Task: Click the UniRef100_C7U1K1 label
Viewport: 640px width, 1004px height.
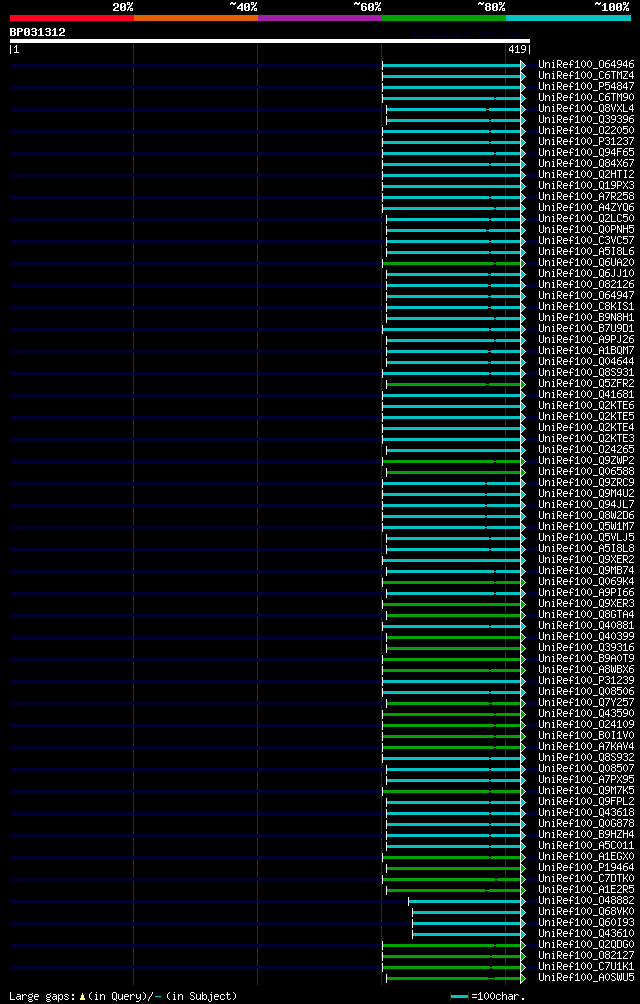Action: coord(586,967)
